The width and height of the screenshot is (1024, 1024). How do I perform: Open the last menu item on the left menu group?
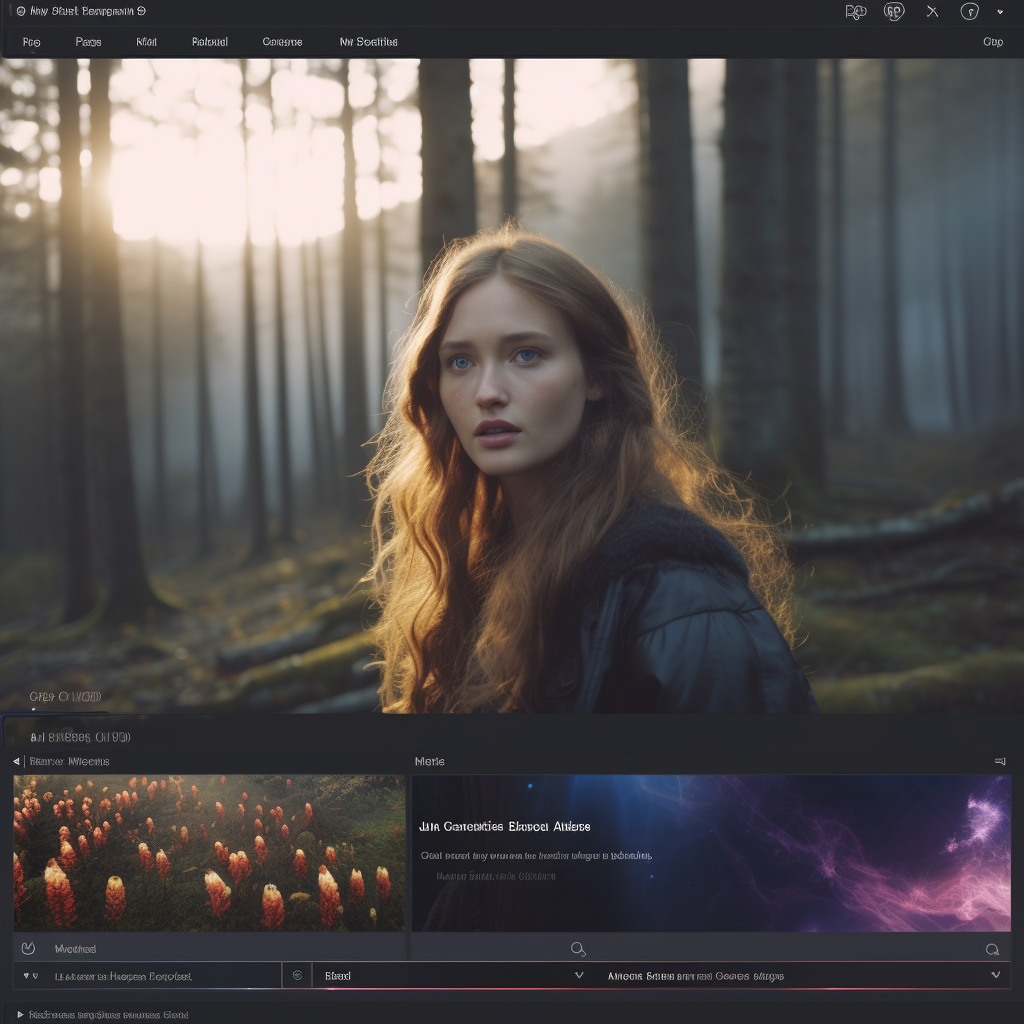(368, 42)
